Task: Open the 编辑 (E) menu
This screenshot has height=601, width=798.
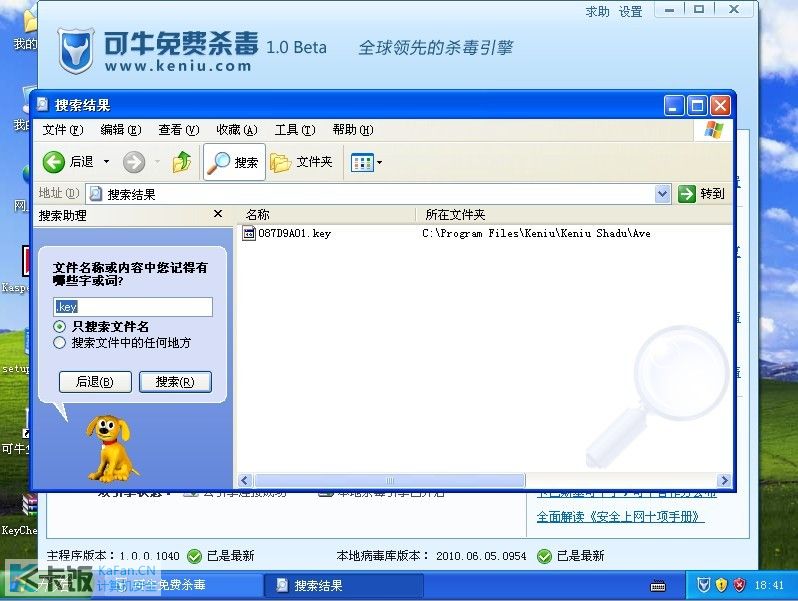Action: [x=121, y=130]
